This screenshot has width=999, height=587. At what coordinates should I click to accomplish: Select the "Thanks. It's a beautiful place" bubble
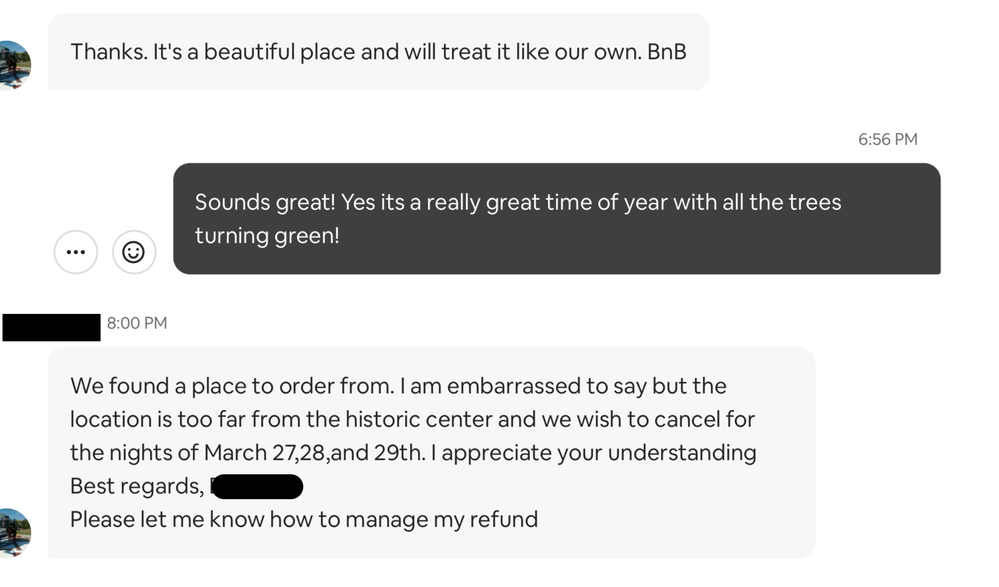(378, 52)
